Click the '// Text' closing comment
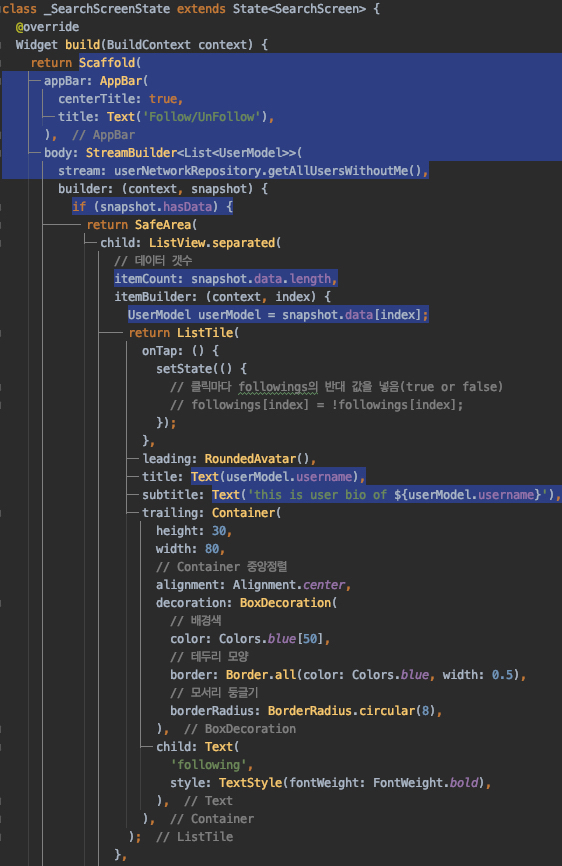The width and height of the screenshot is (562, 866). (209, 800)
